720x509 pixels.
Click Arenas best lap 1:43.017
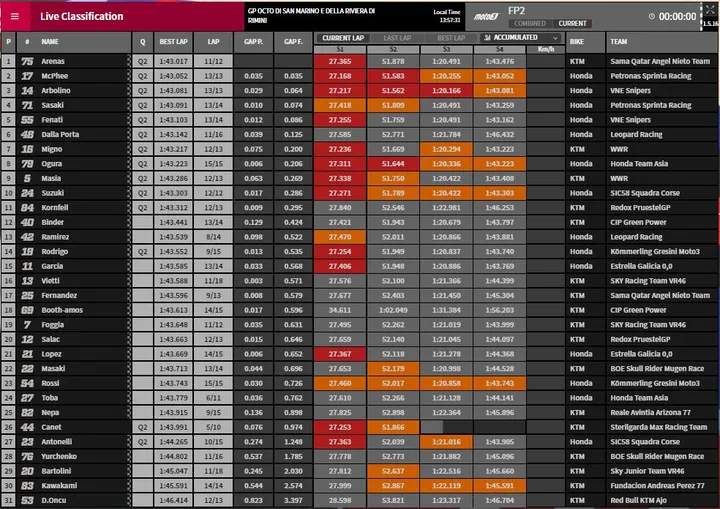(x=174, y=61)
